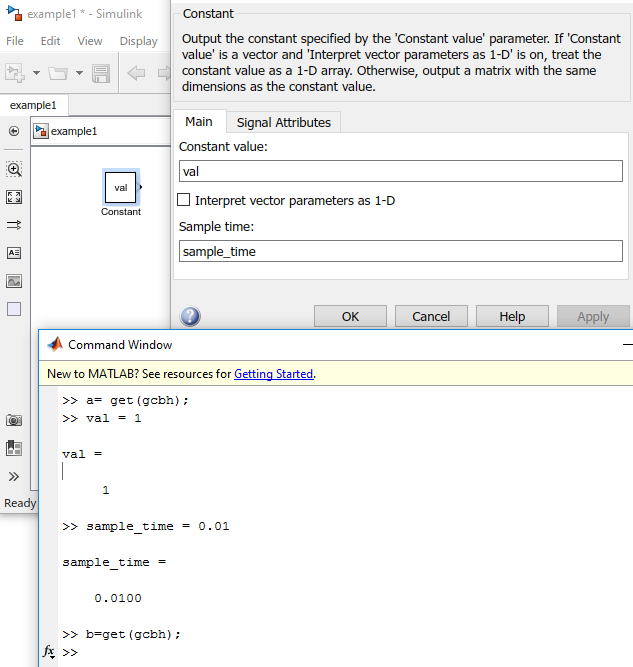
Task: Select the Image annotation tool icon
Action: [14, 281]
